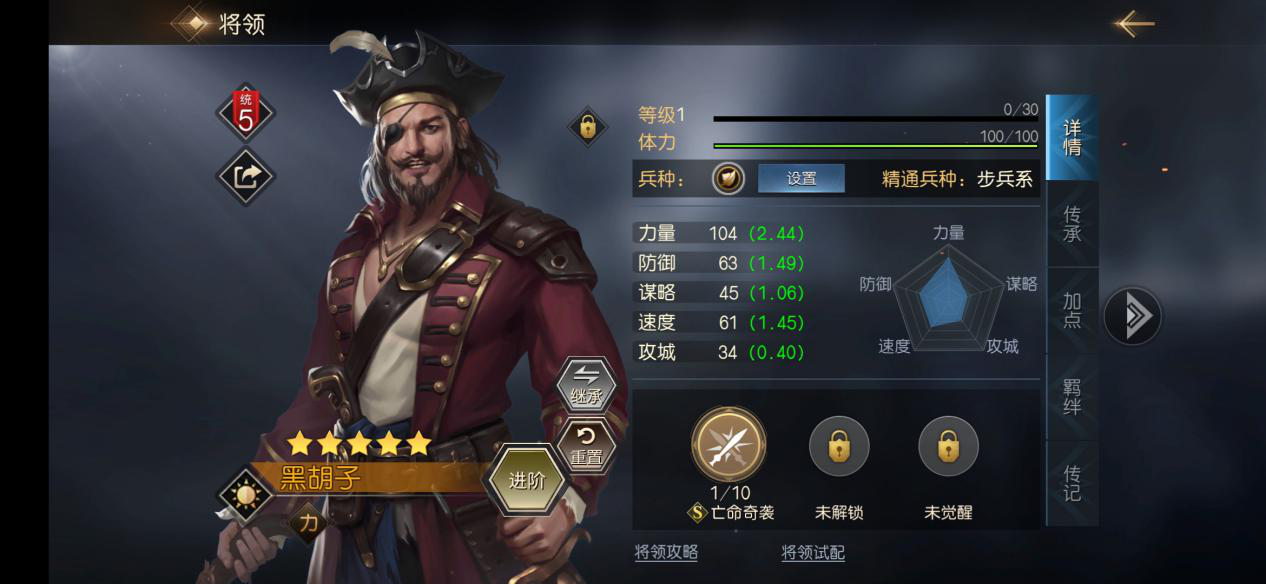
Task: Open the share icon under command badge
Action: click(246, 177)
